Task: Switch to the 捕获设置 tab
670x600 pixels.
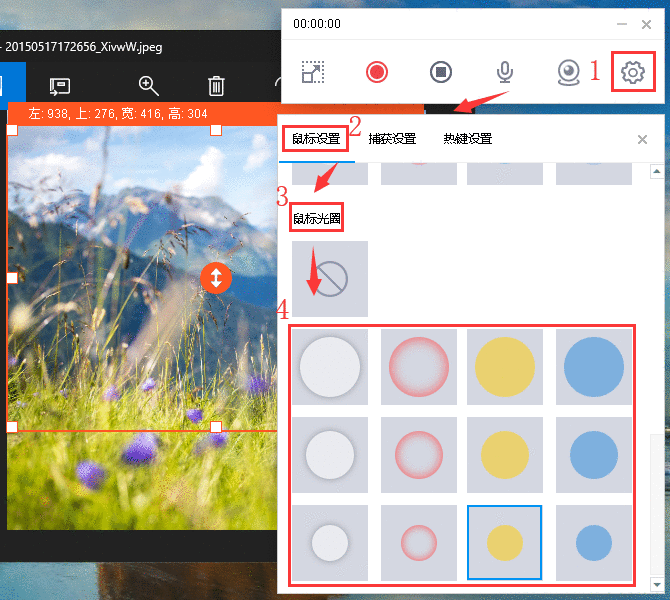Action: [x=392, y=139]
